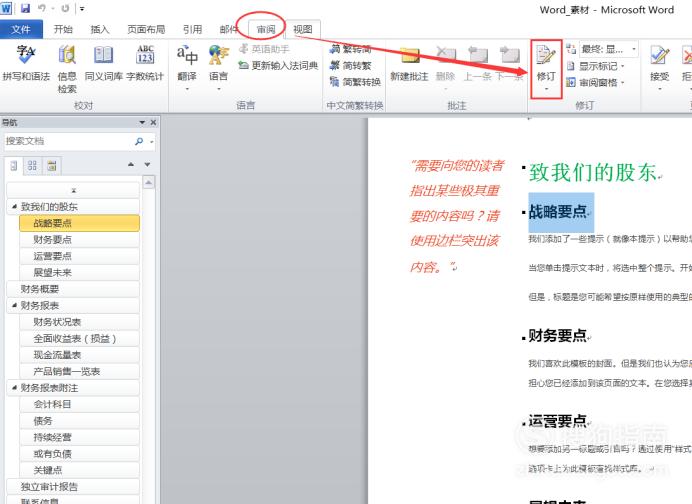
Task: Close the 导航 navigation pane
Action: coord(153,123)
